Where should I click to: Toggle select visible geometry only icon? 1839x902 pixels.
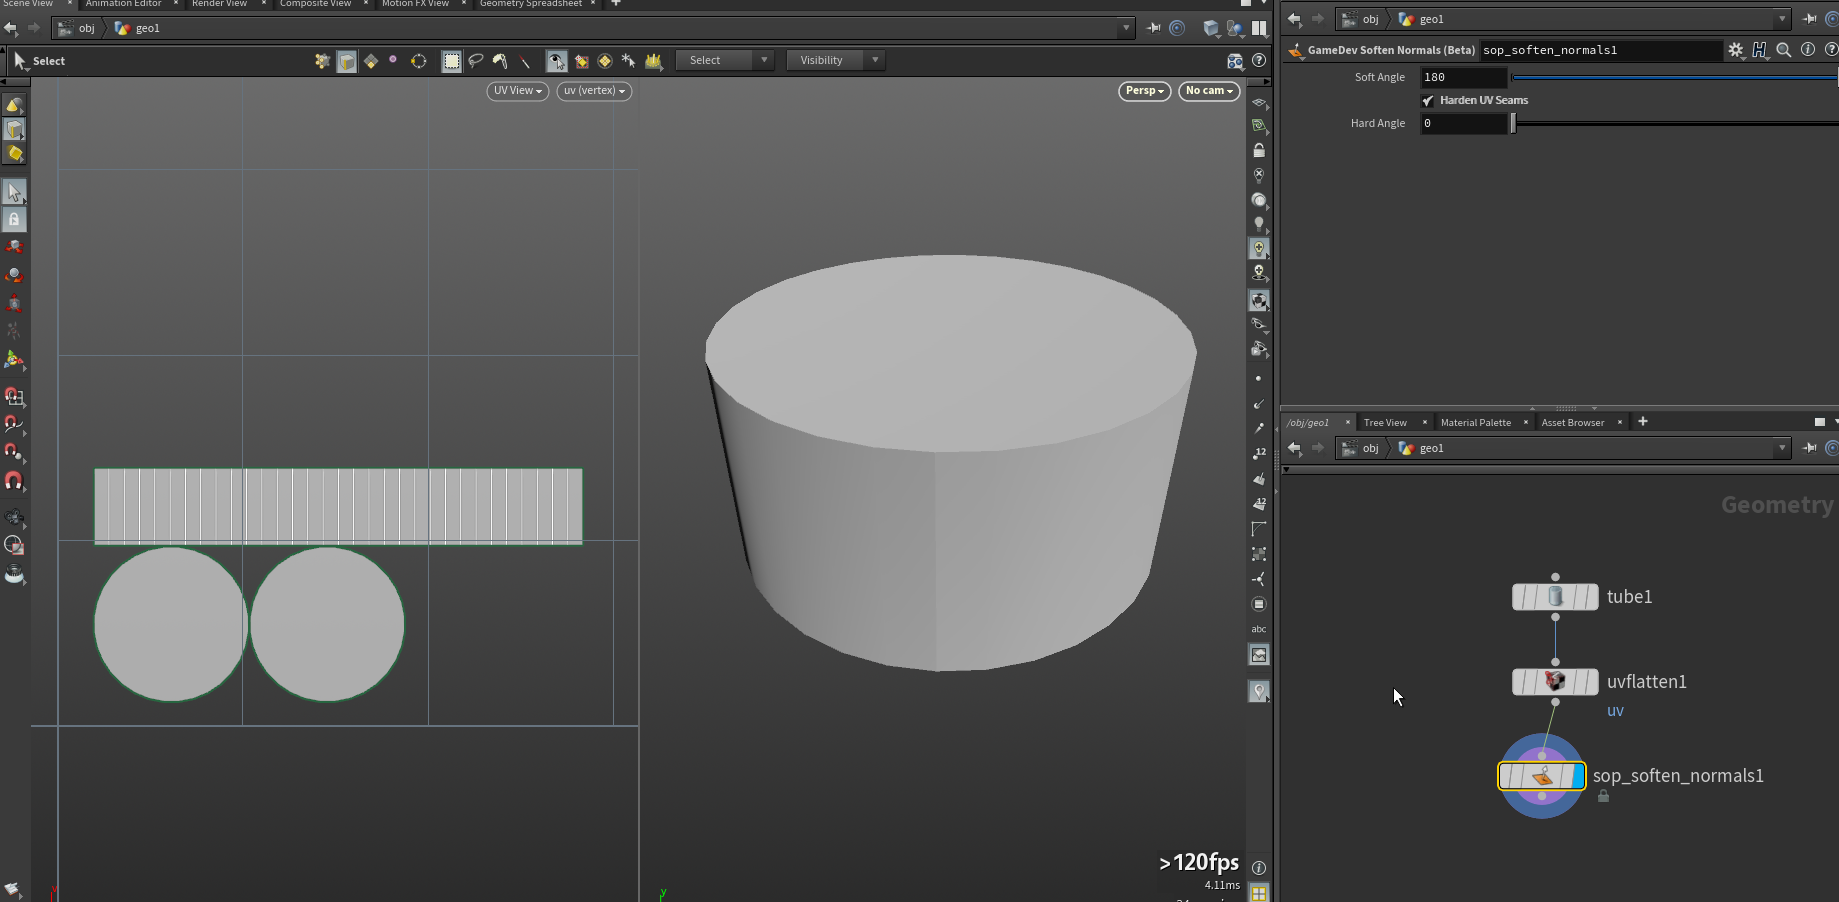tap(557, 61)
